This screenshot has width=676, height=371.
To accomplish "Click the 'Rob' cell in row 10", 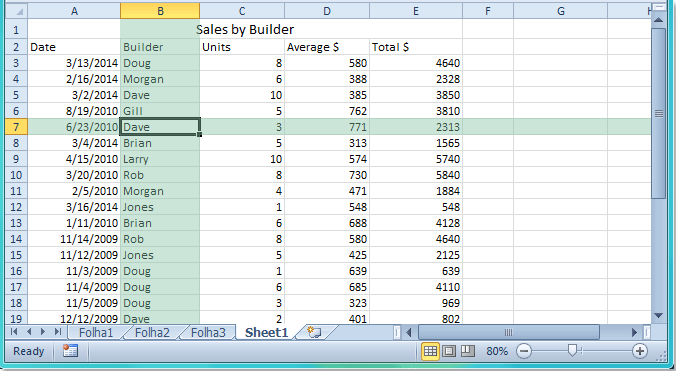I will [160, 175].
